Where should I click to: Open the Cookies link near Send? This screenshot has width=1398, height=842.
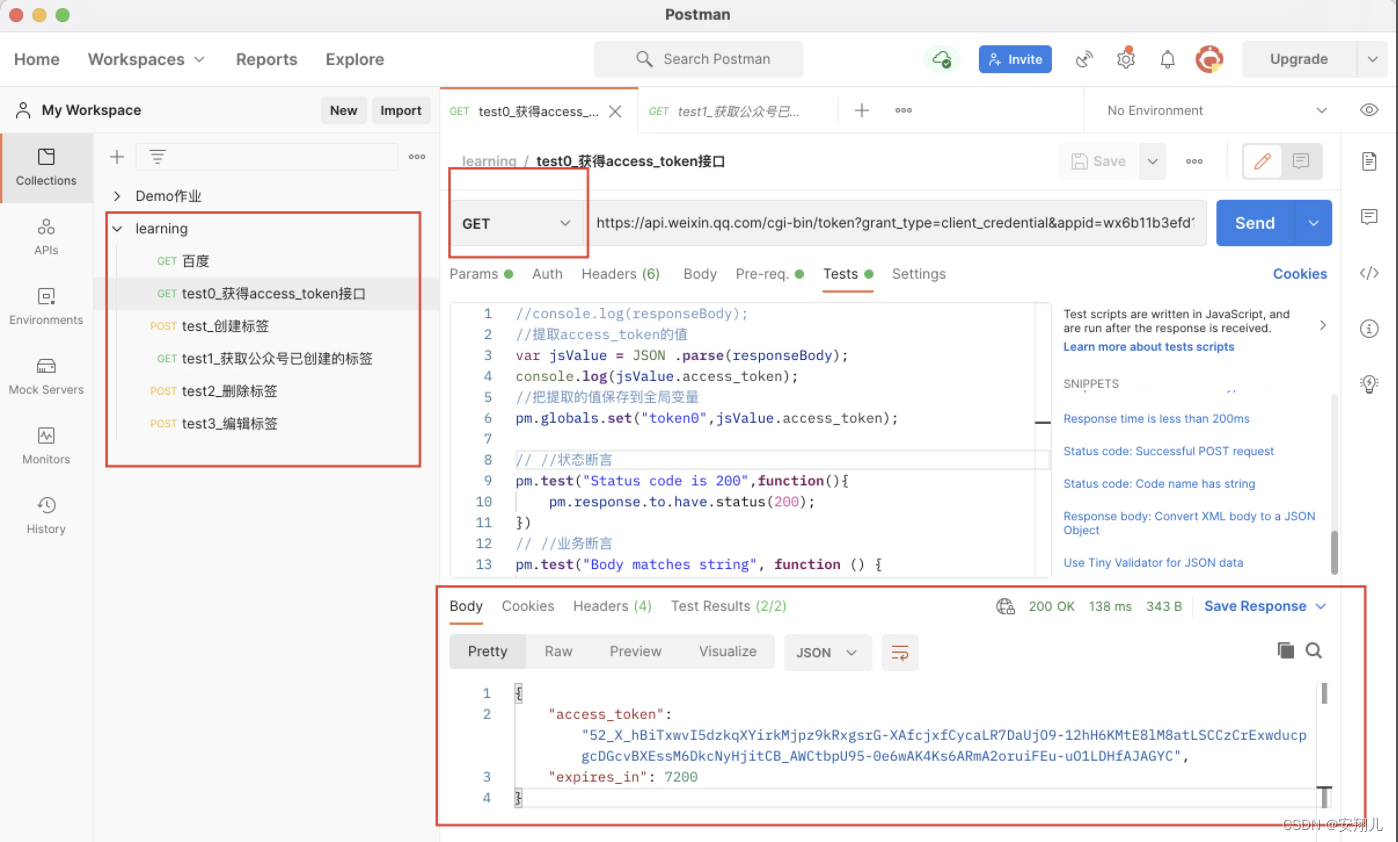(1300, 274)
